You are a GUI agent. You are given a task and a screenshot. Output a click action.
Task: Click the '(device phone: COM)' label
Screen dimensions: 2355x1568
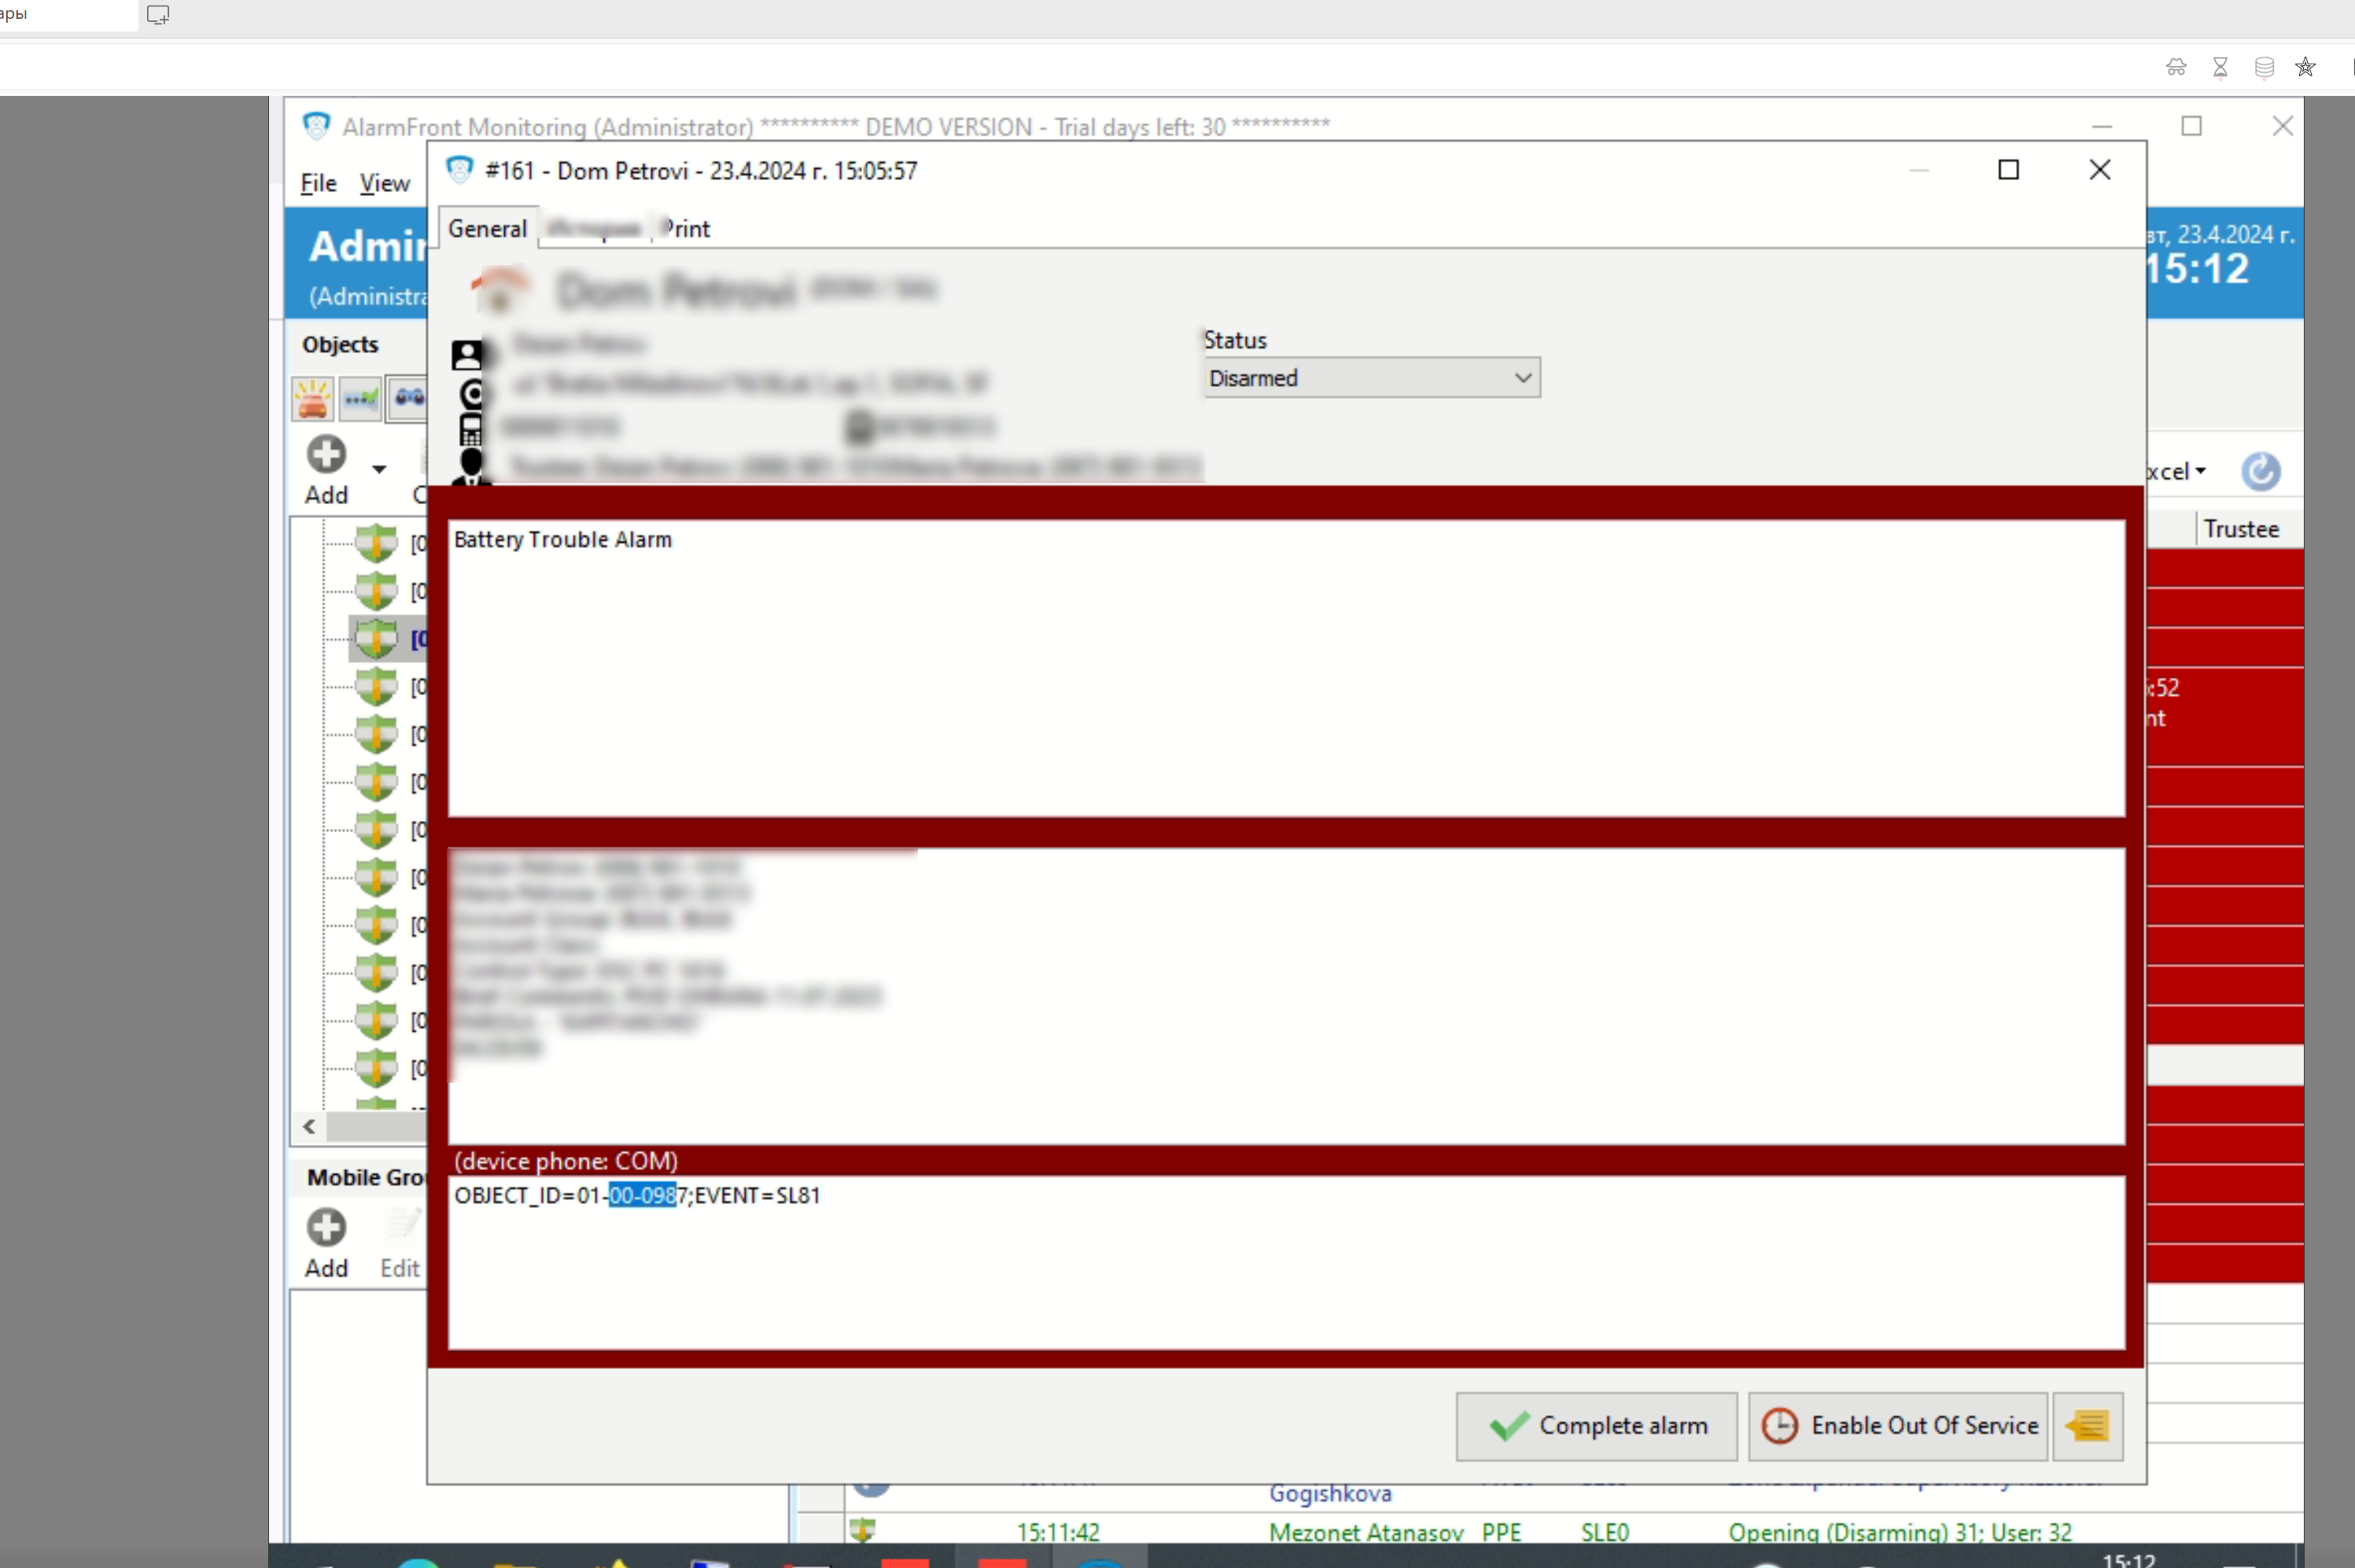click(x=566, y=1161)
